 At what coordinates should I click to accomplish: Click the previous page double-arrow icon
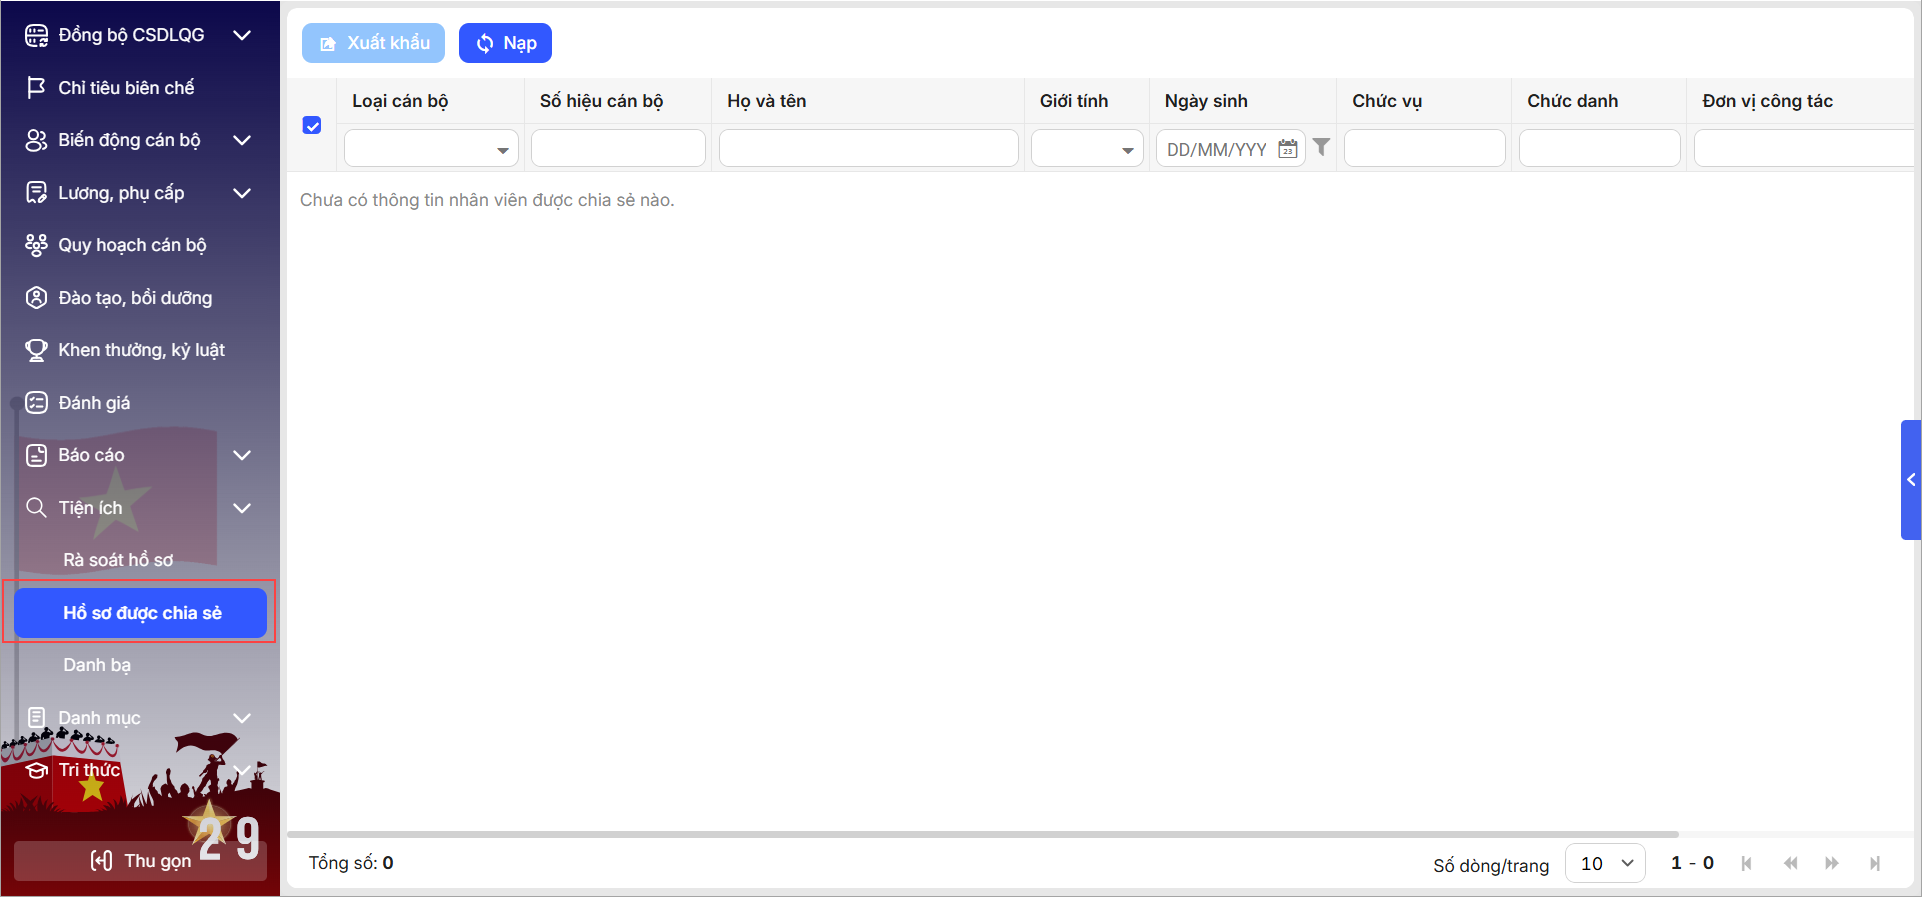coord(1790,863)
